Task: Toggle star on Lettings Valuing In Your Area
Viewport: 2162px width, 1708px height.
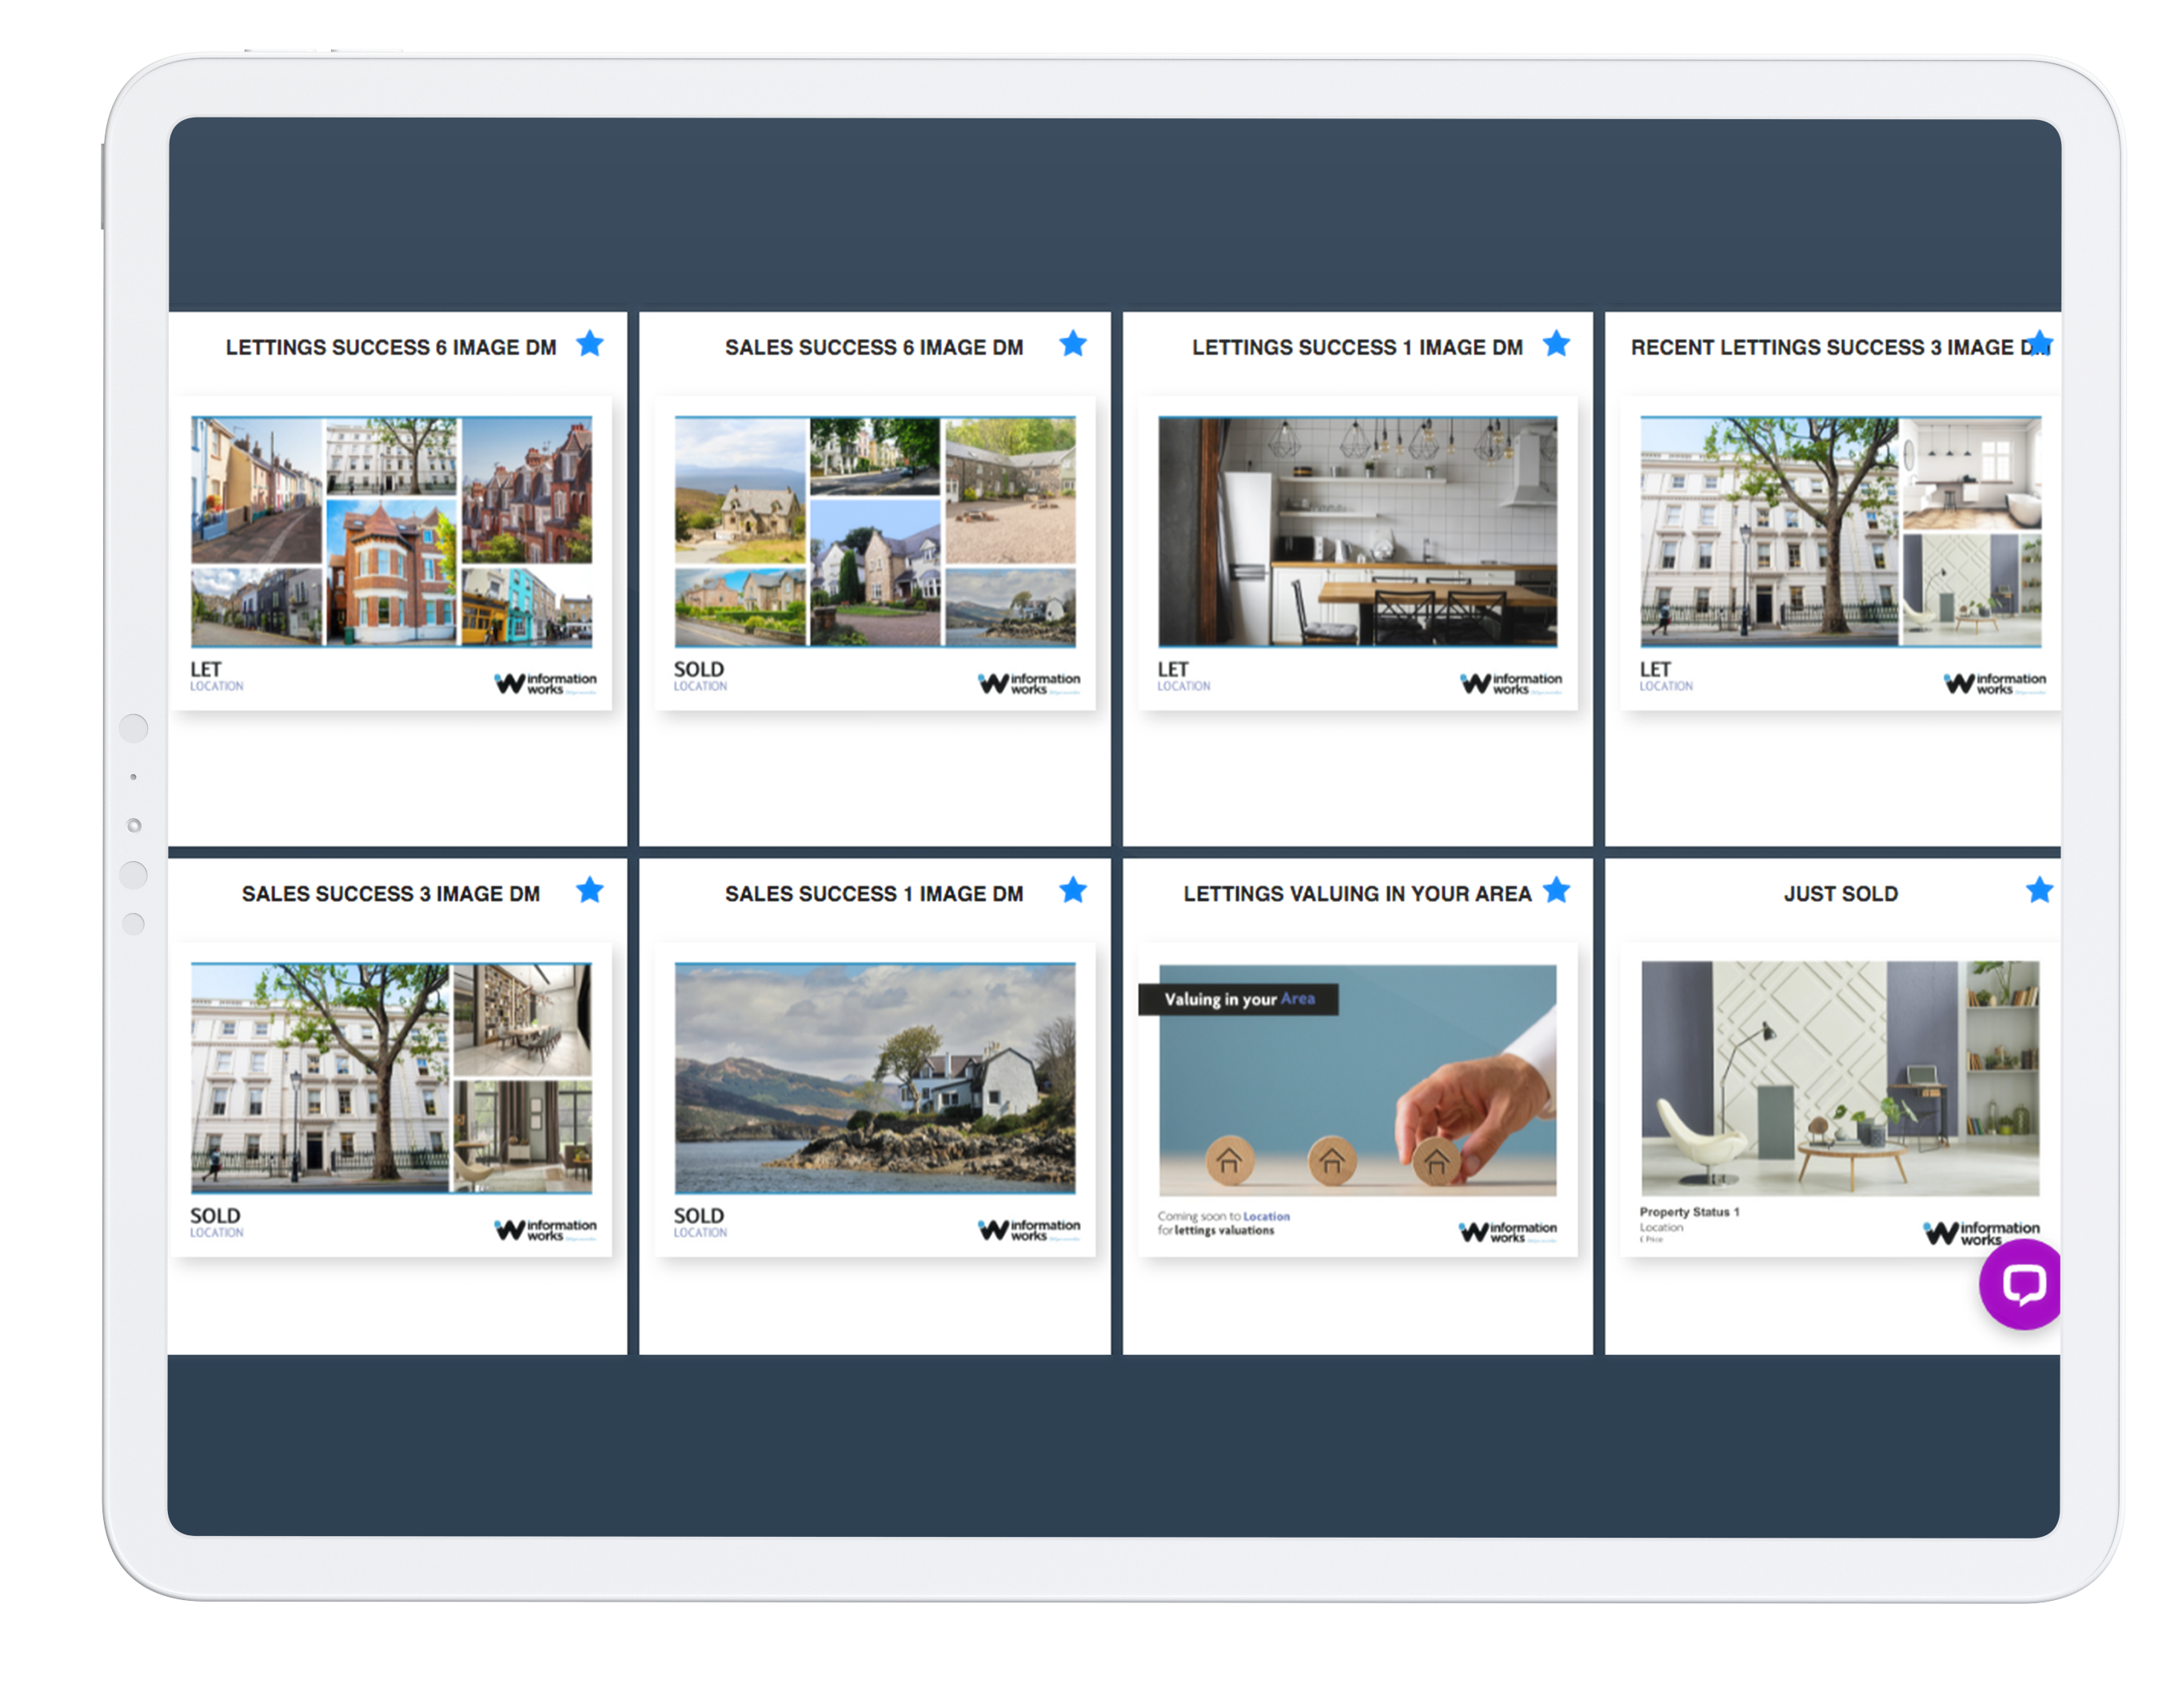Action: pyautogui.click(x=1556, y=890)
